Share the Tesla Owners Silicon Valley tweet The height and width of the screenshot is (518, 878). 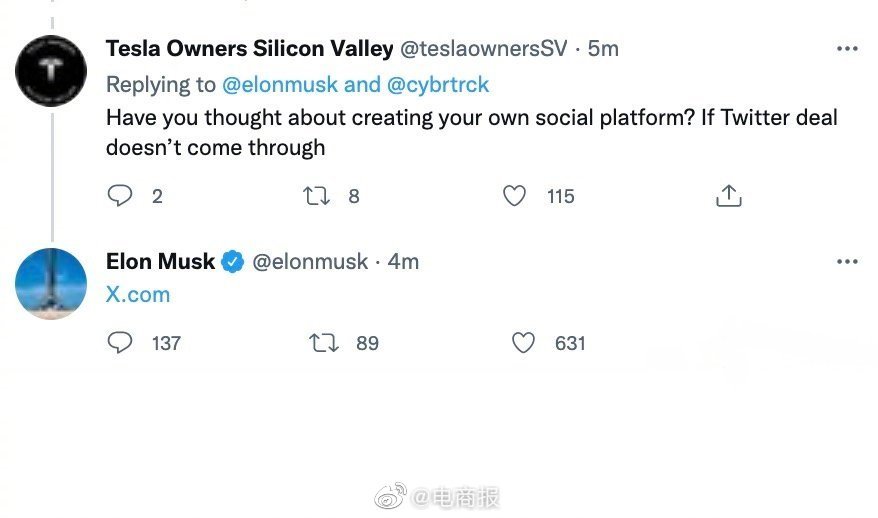728,196
